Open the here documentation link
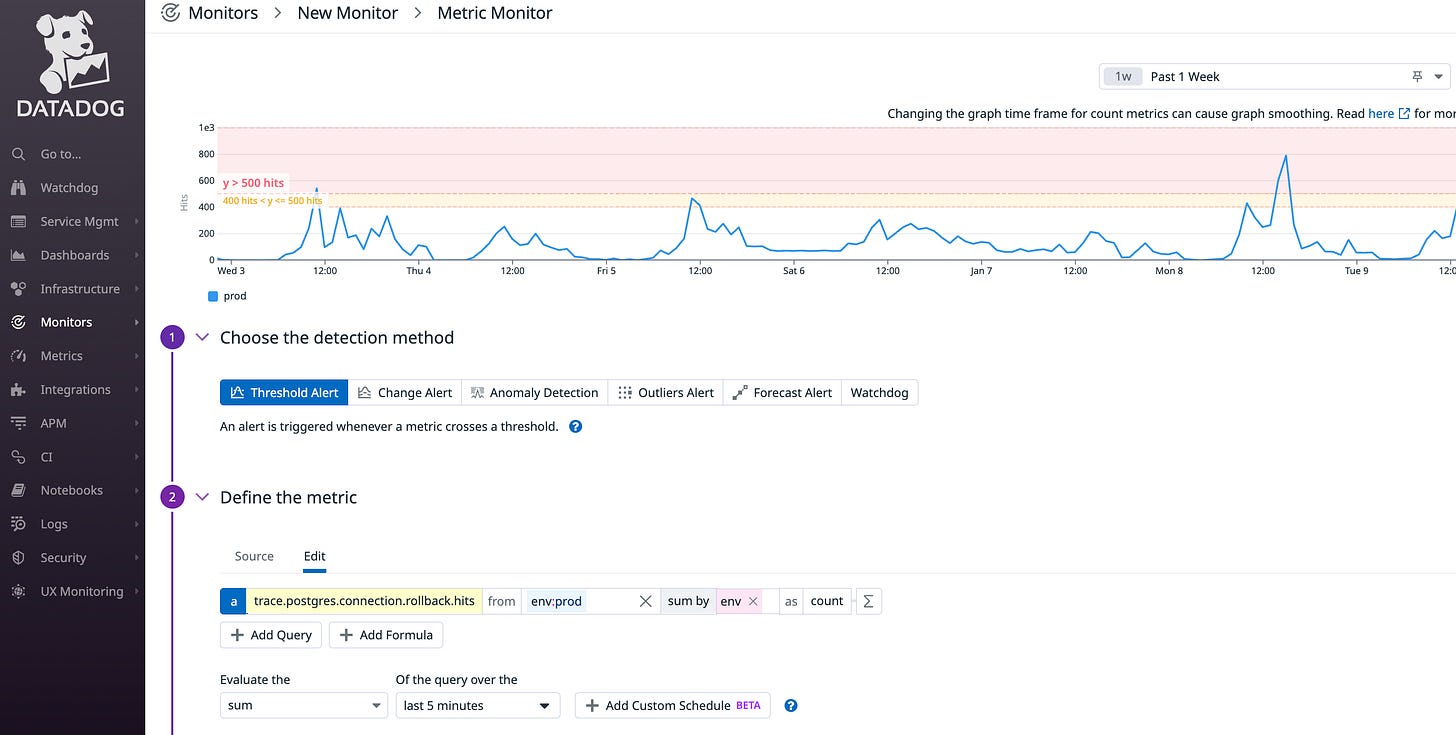1456x735 pixels. 1381,114
